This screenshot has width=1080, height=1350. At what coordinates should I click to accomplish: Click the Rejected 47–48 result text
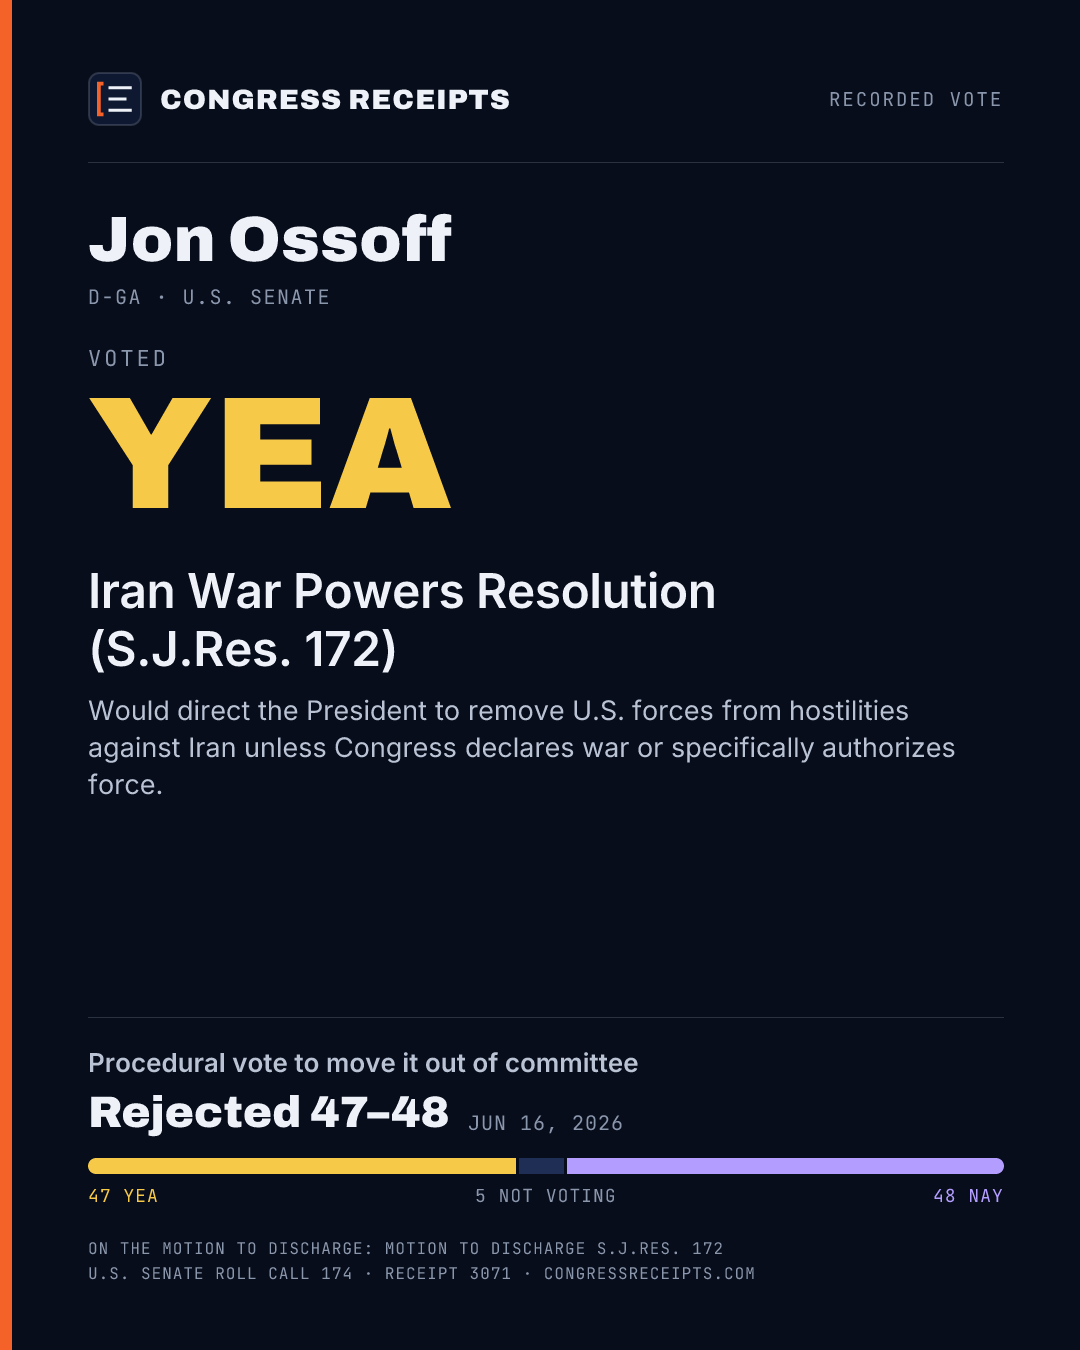(268, 1112)
